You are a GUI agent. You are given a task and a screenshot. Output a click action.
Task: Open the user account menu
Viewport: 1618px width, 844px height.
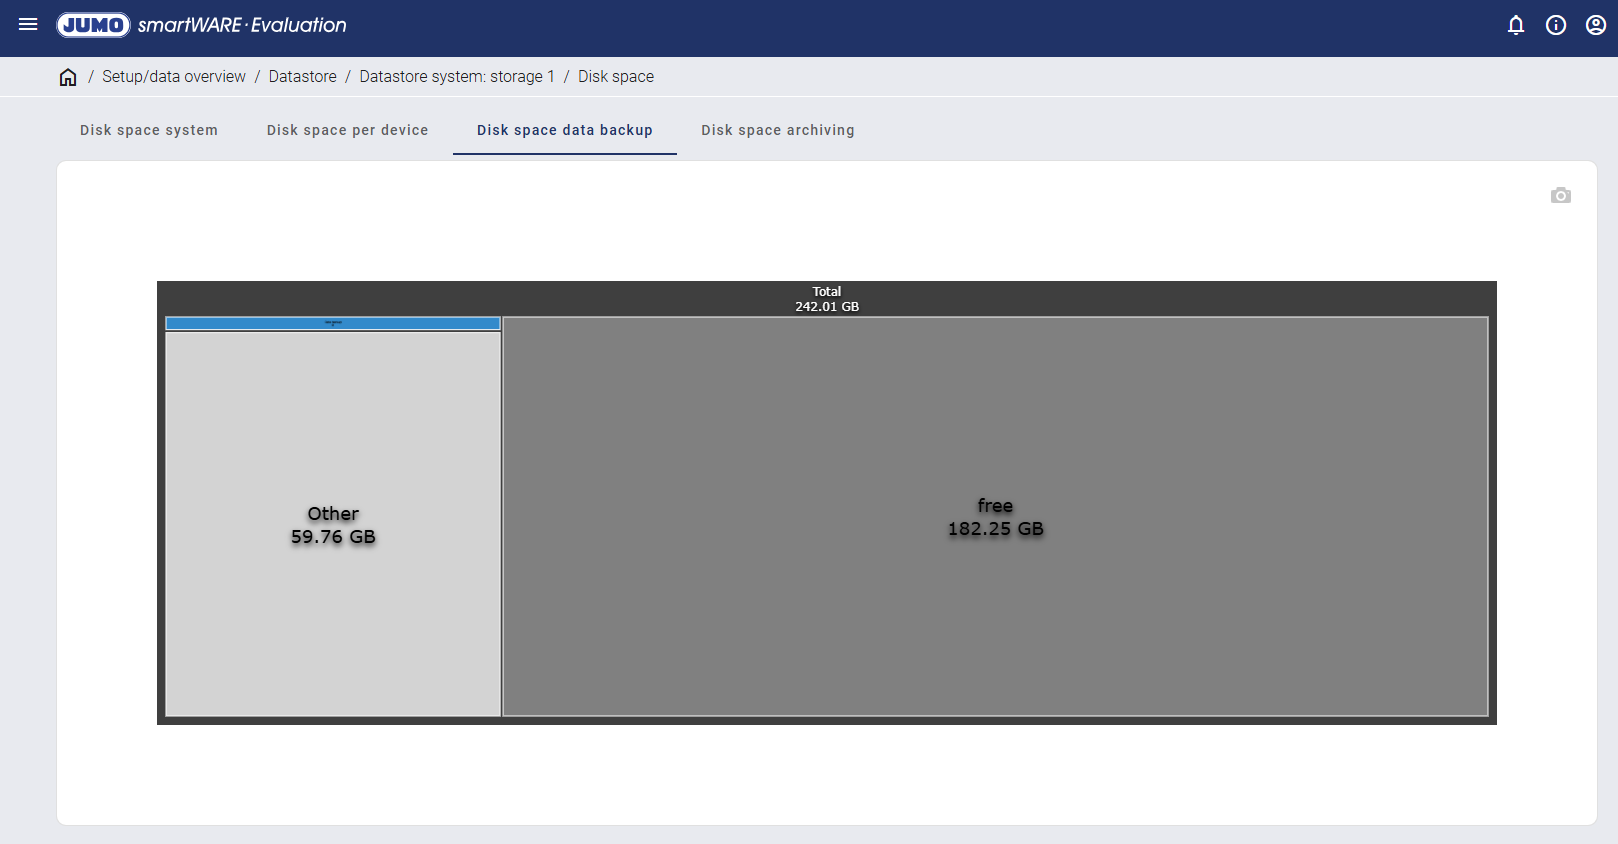click(1596, 25)
